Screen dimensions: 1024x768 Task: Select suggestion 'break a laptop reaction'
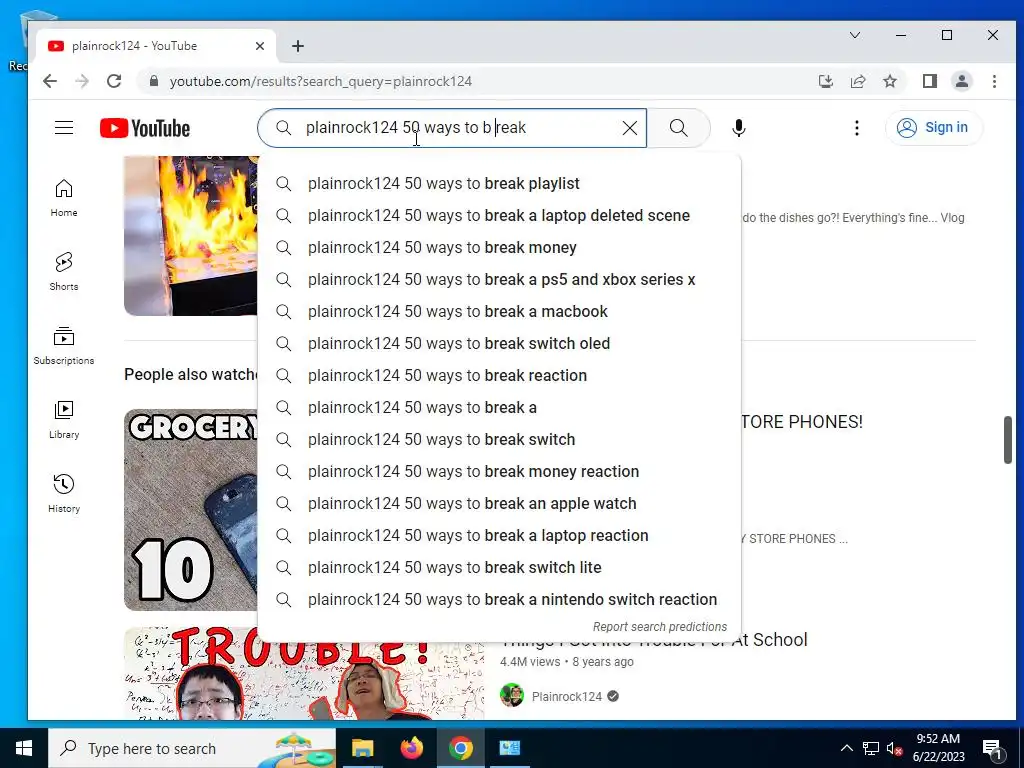coord(500,536)
